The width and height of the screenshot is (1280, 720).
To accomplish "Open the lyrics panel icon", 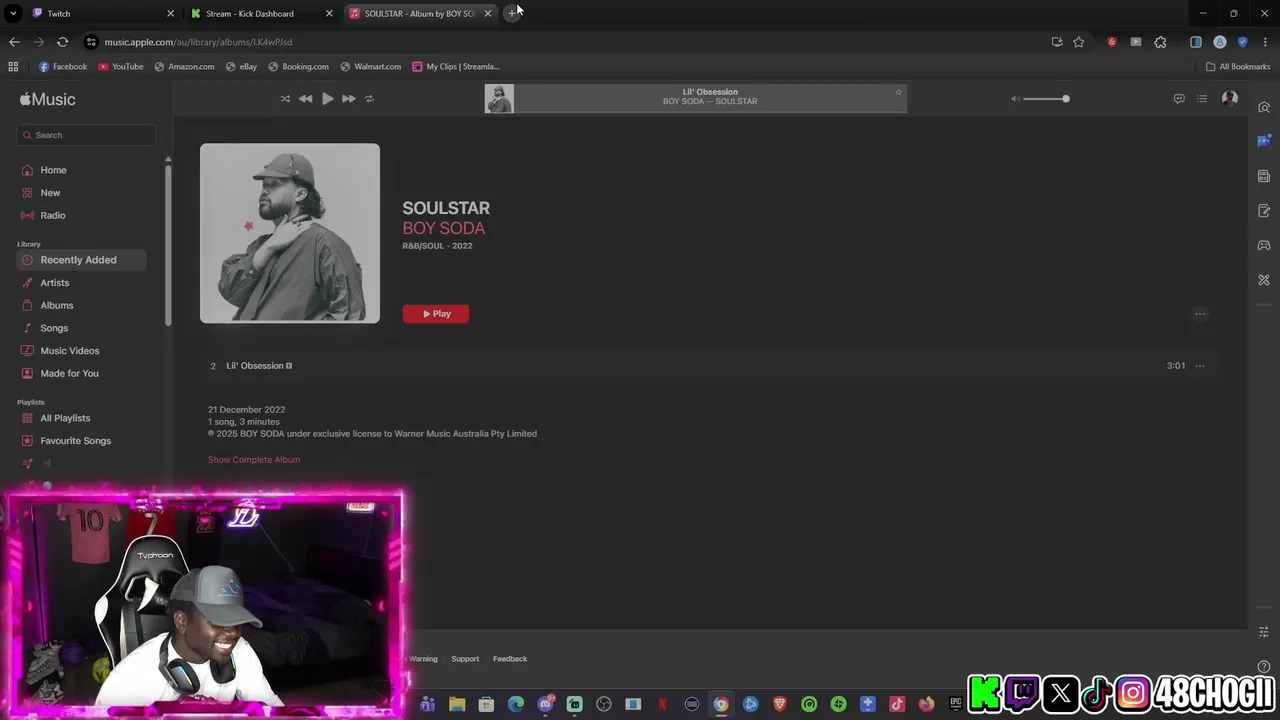I will 1179,99.
